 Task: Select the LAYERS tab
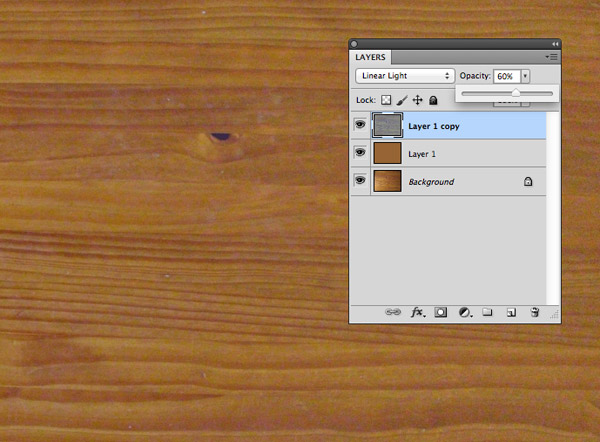pos(371,58)
